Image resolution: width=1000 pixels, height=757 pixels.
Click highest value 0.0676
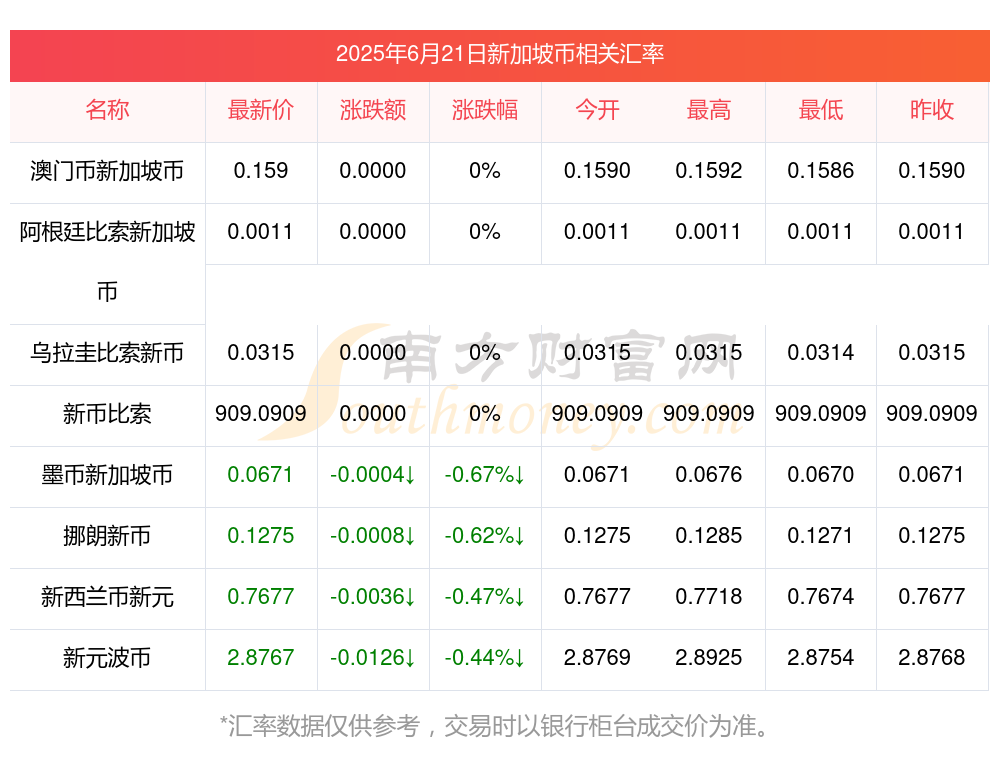[709, 474]
